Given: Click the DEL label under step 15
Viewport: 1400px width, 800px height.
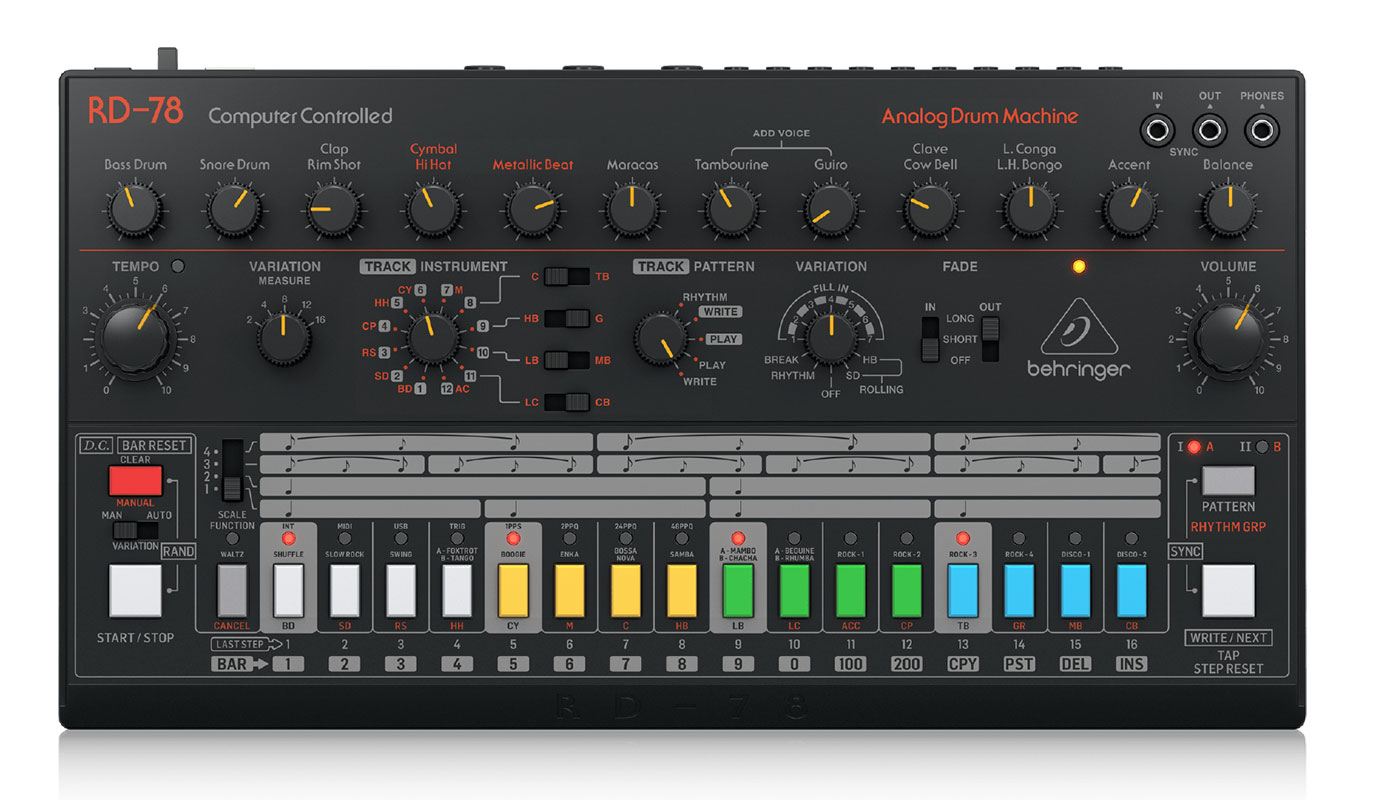Looking at the screenshot, I should (x=1075, y=664).
